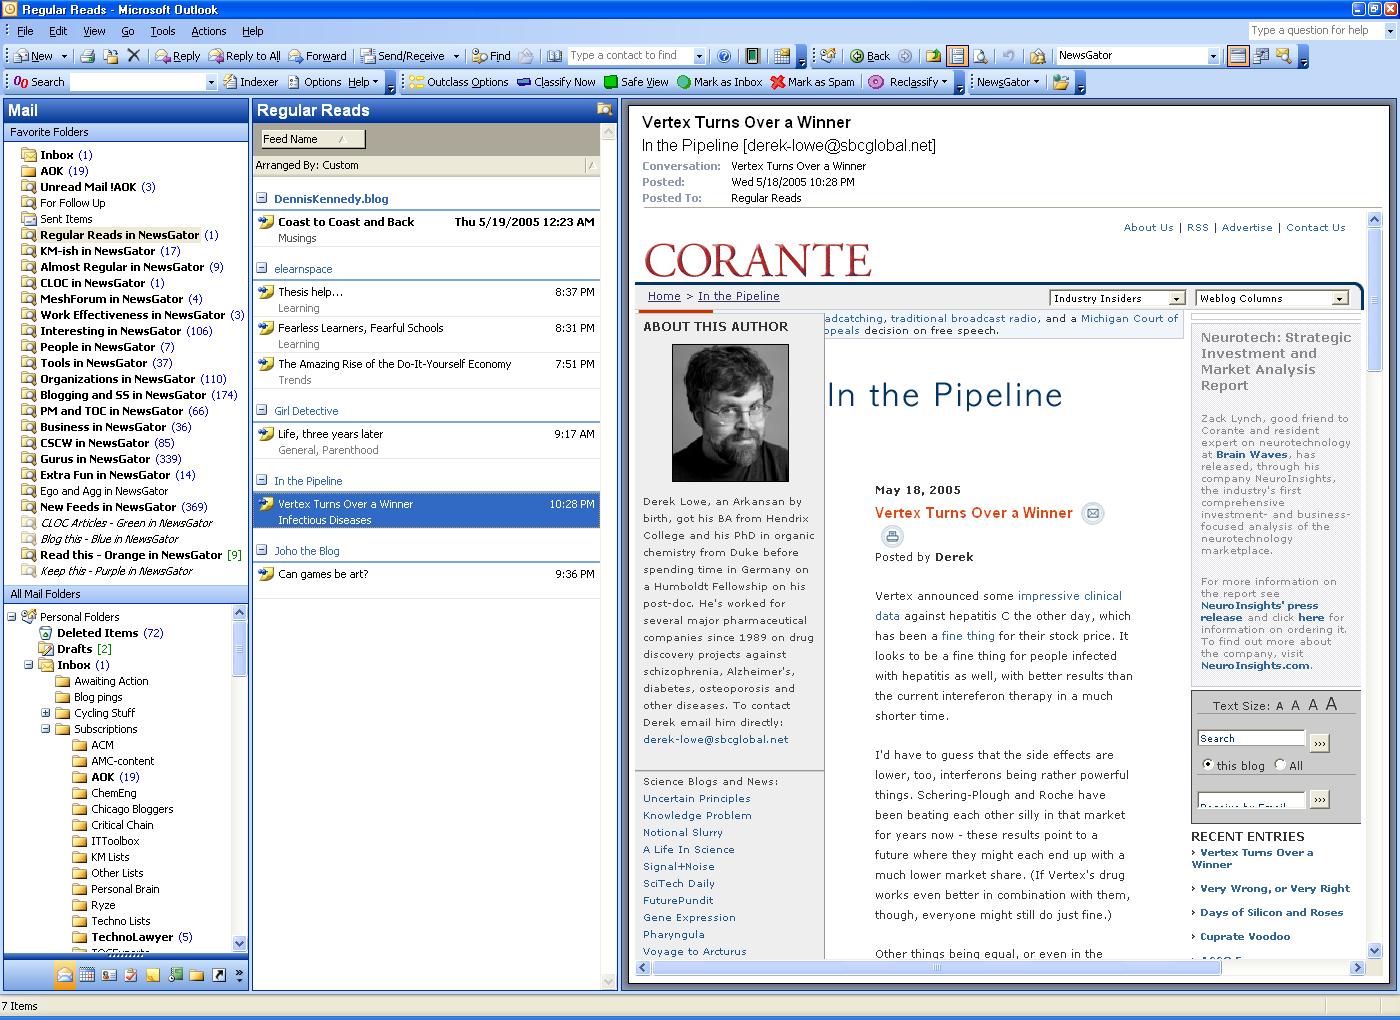
Task: Toggle the Reading Pane toolbar icon
Action: (x=957, y=56)
